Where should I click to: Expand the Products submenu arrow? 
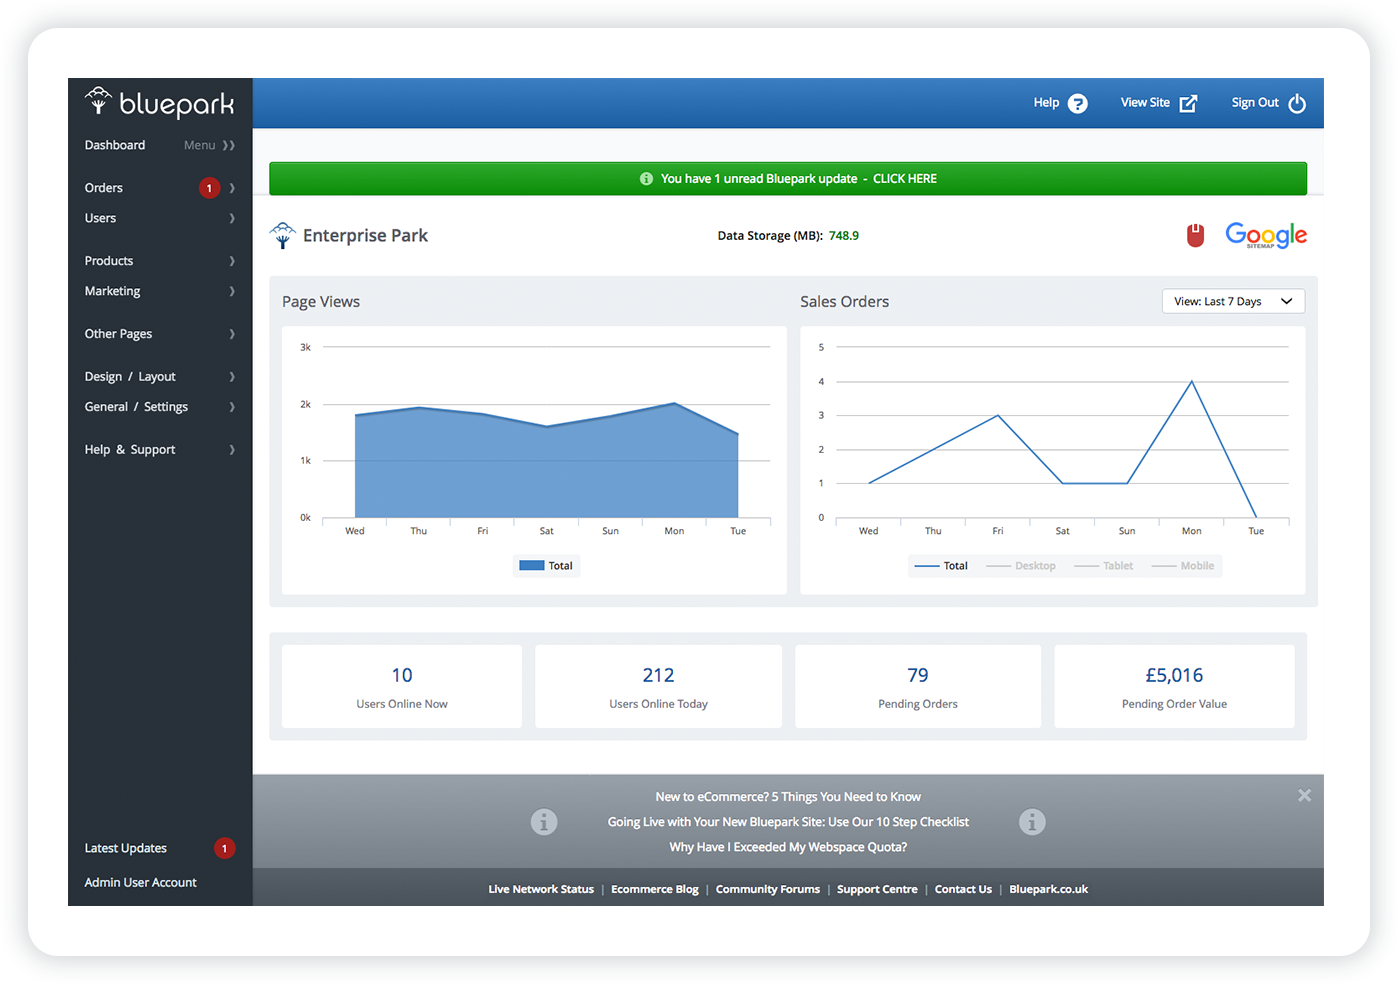232,261
